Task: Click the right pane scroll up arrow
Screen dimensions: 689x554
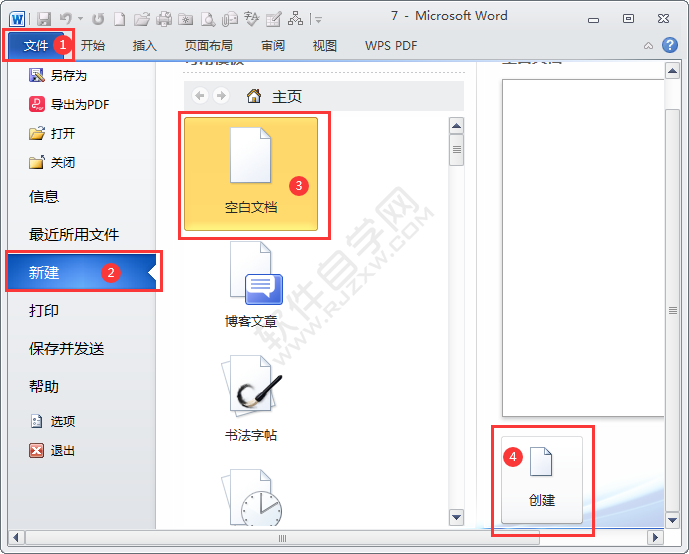Action: [672, 70]
